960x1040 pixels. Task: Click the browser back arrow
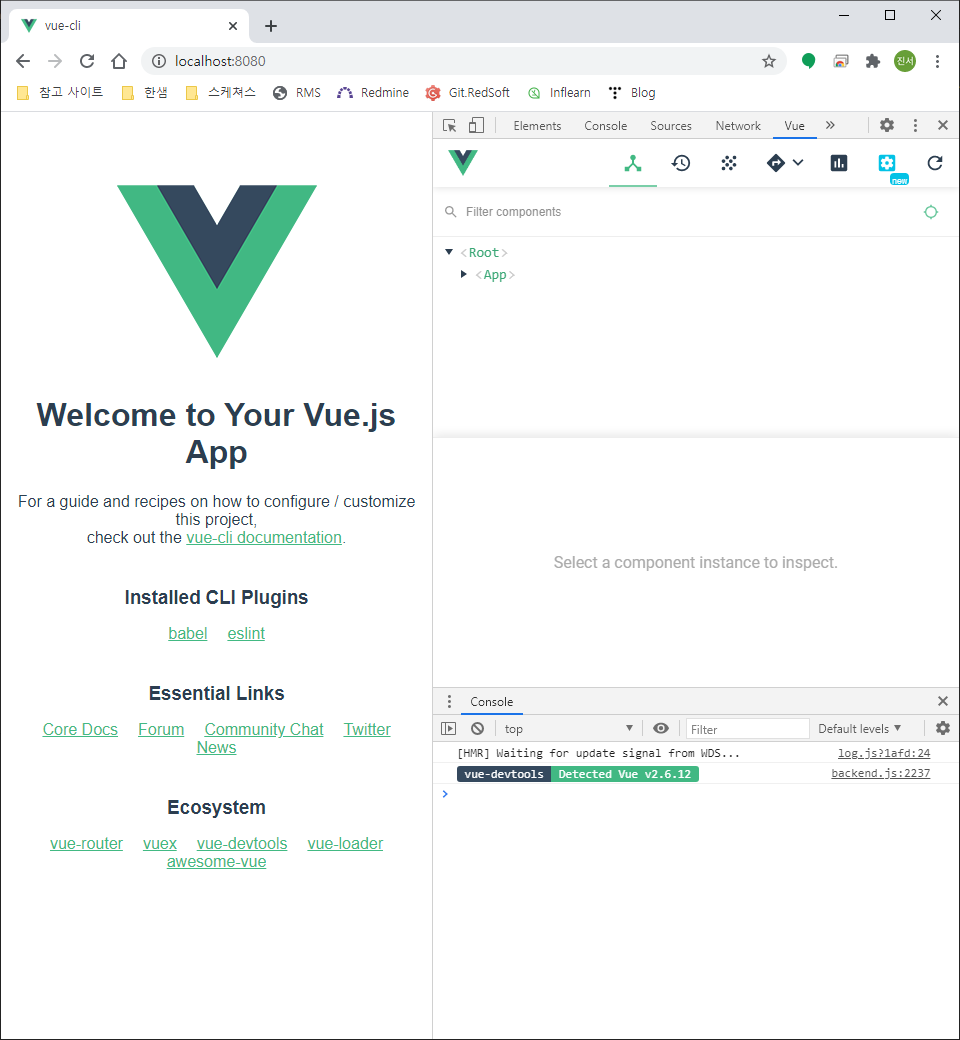click(x=23, y=61)
